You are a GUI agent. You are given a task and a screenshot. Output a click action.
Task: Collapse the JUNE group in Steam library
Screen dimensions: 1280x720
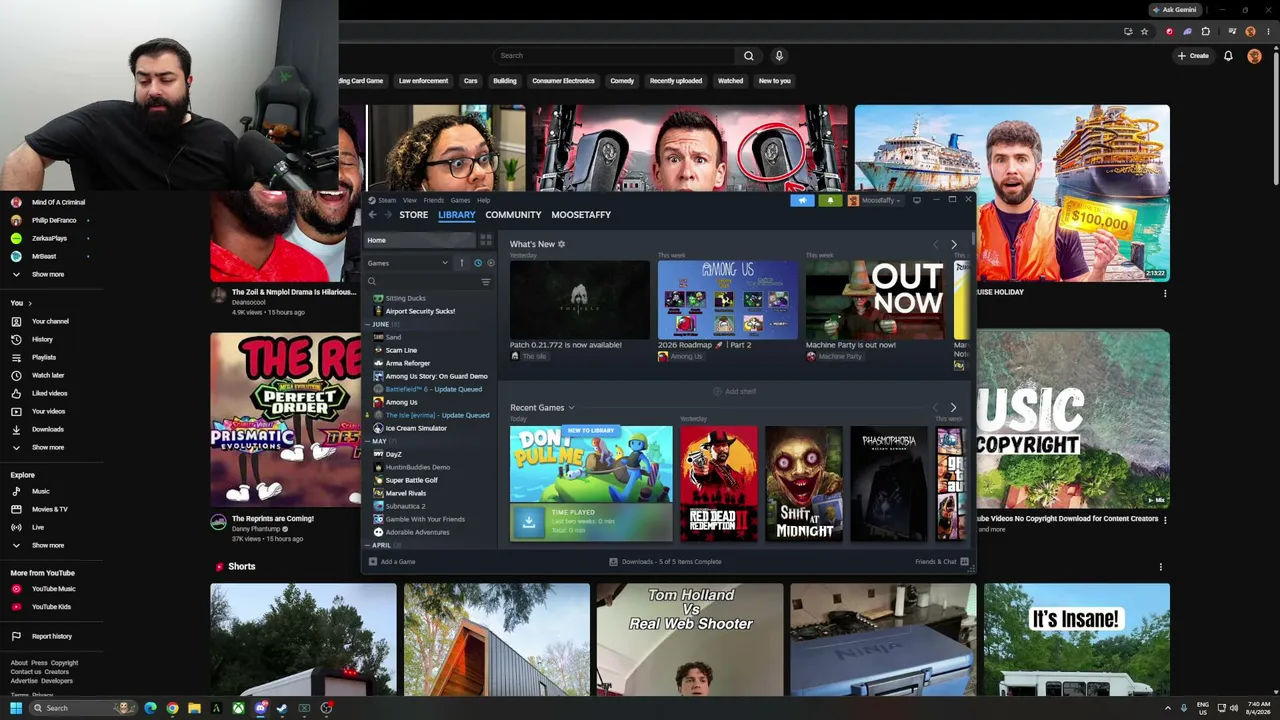point(369,324)
